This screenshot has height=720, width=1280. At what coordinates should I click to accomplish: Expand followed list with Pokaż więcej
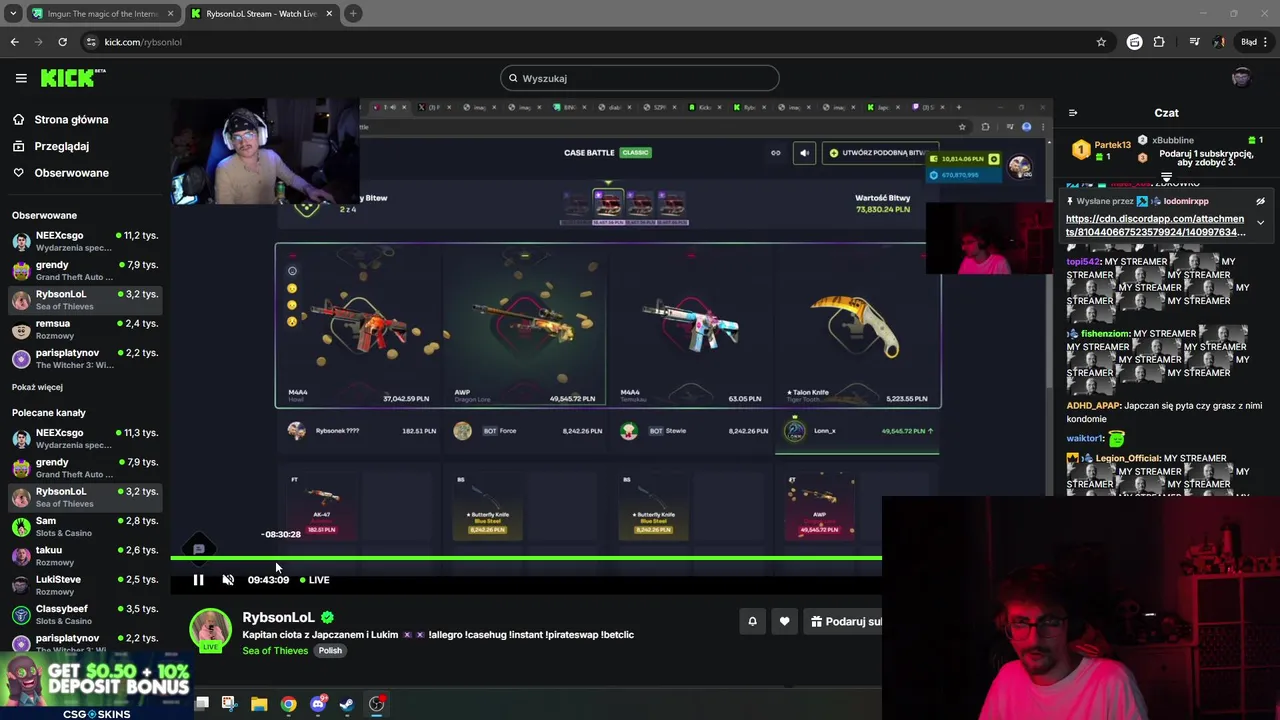coord(37,387)
